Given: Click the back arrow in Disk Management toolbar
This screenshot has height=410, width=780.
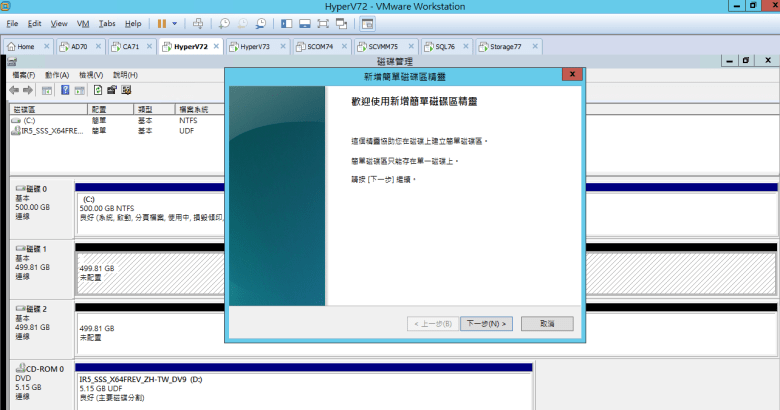Looking at the screenshot, I should point(15,90).
